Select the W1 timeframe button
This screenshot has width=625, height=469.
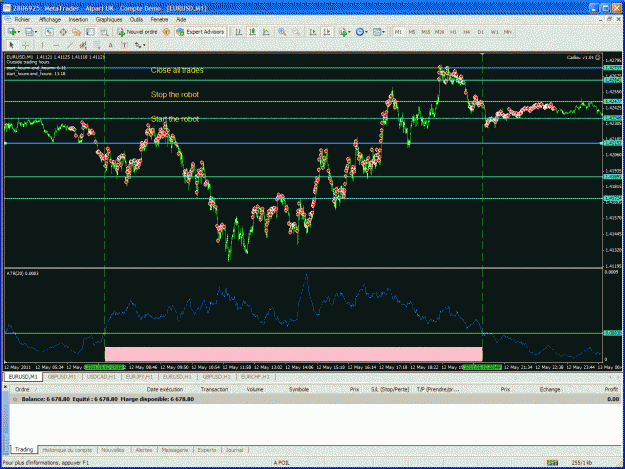coord(494,32)
